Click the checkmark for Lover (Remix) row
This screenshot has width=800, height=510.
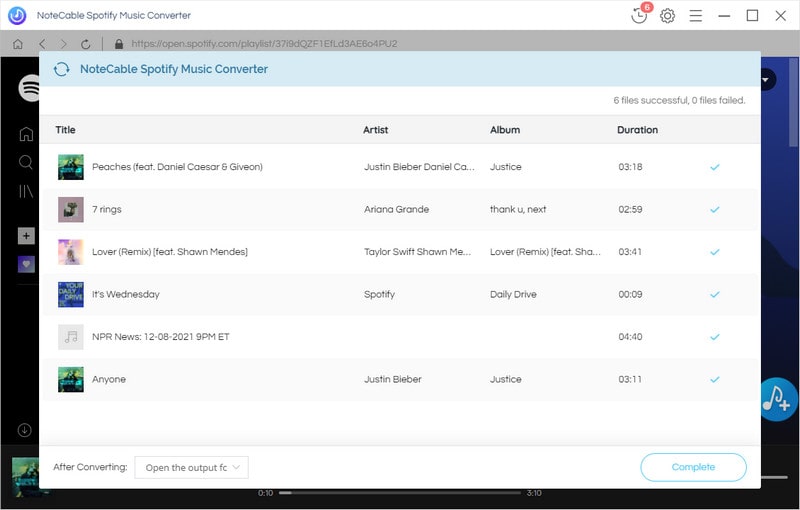pos(715,252)
